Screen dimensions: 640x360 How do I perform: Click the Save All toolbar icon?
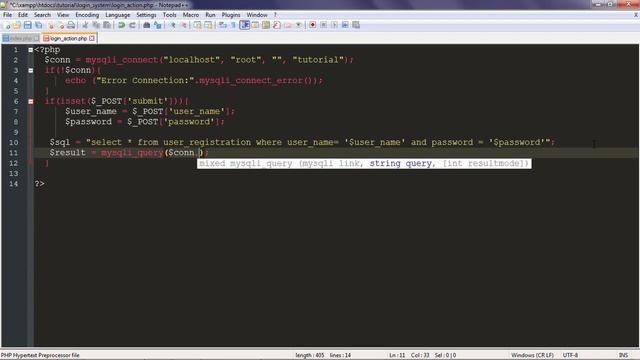pos(38,25)
